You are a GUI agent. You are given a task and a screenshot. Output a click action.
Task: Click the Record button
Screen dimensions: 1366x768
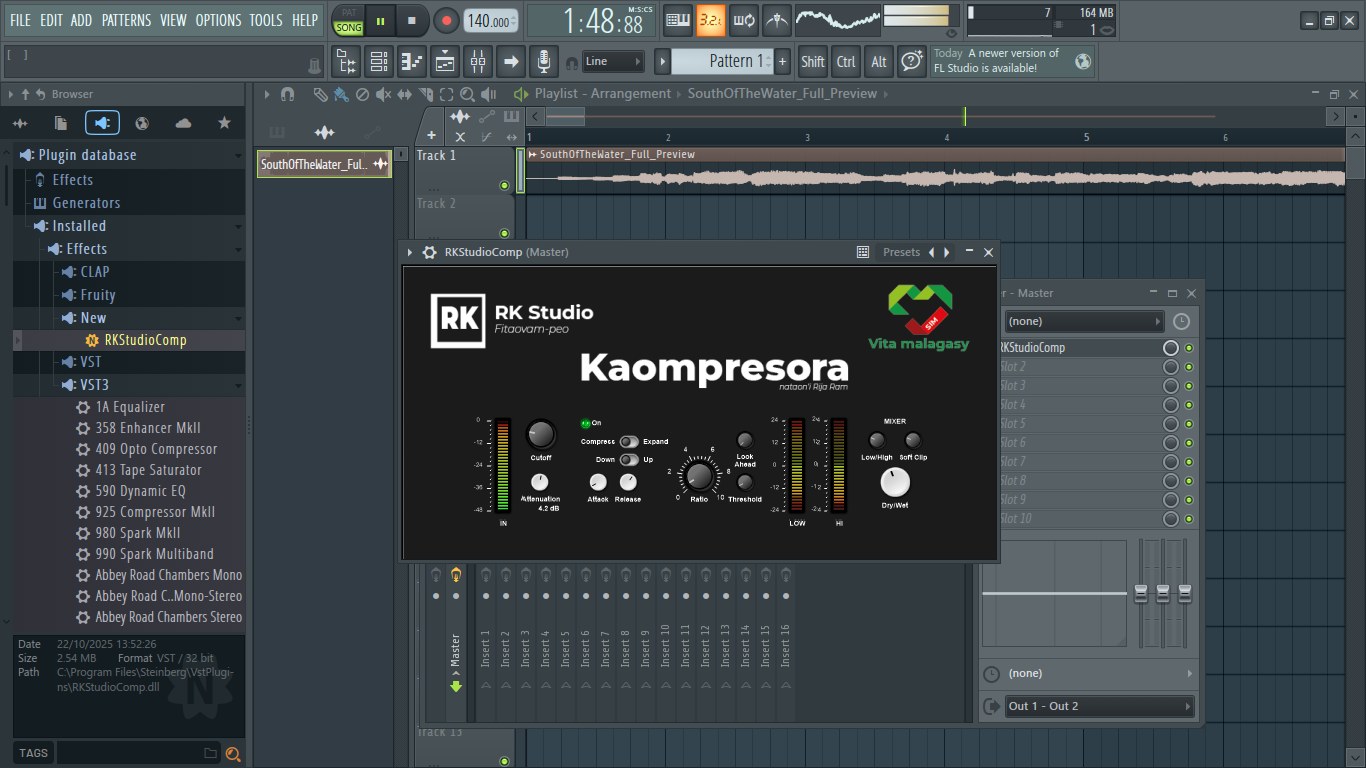pos(446,20)
